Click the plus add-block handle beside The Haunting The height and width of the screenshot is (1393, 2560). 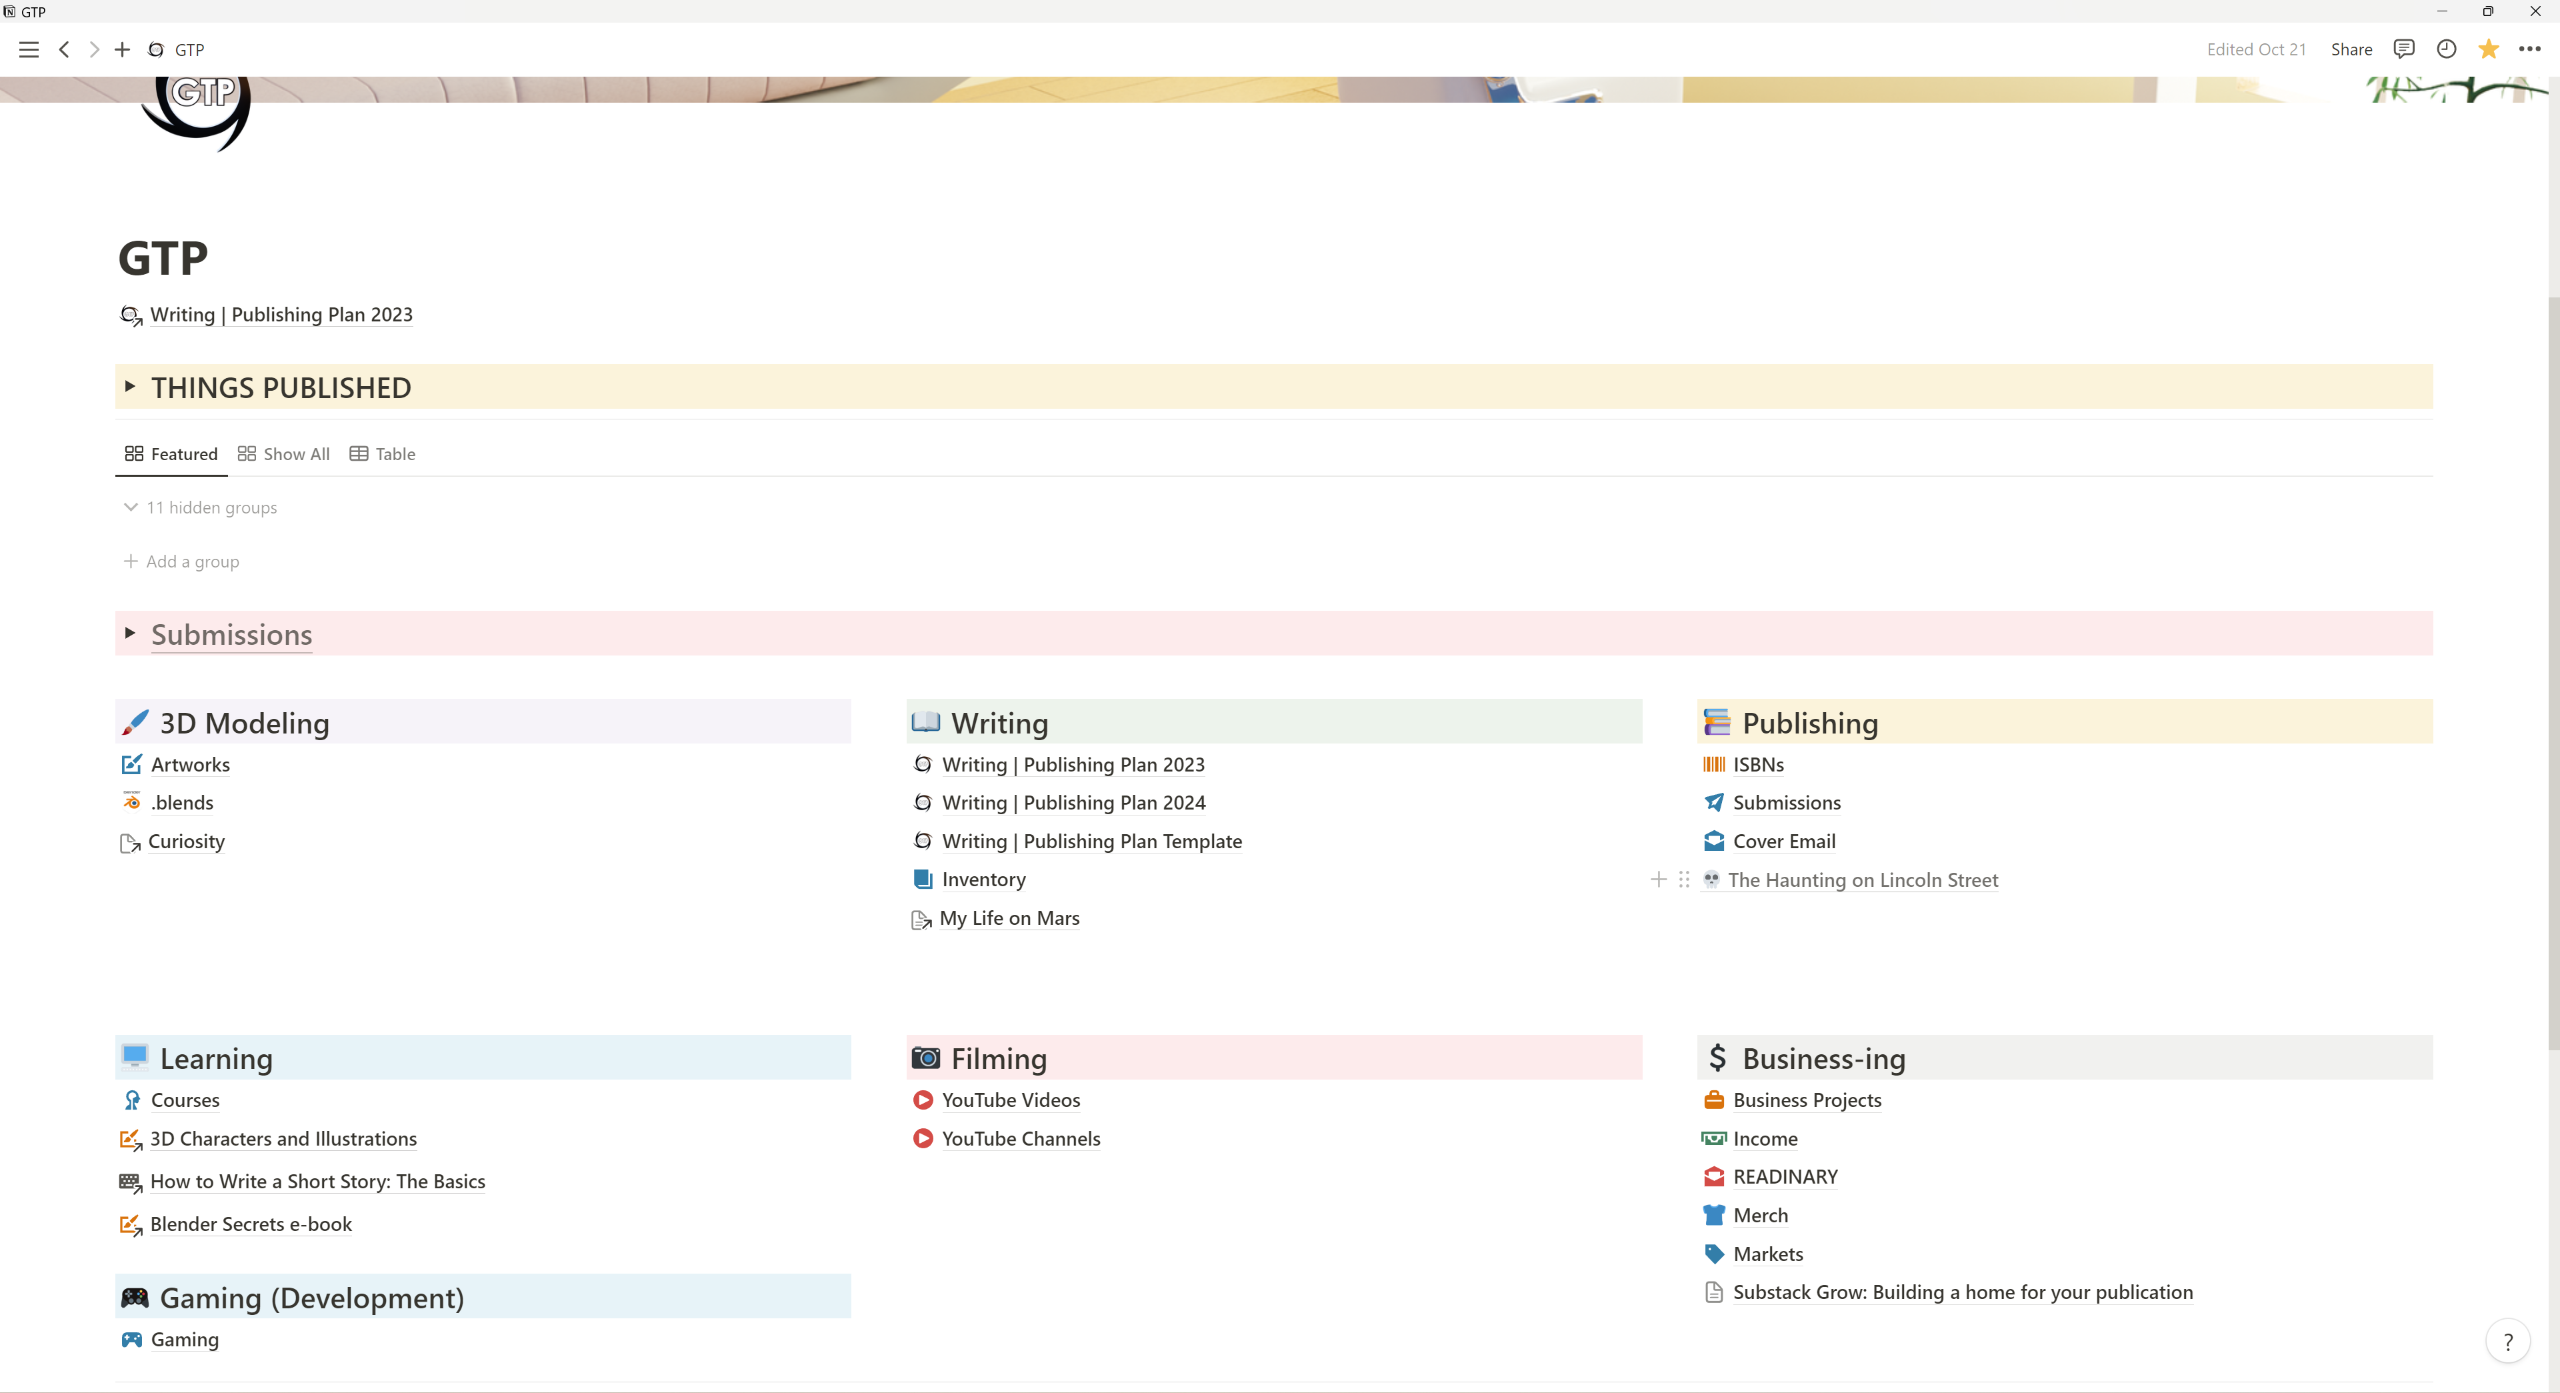1658,879
